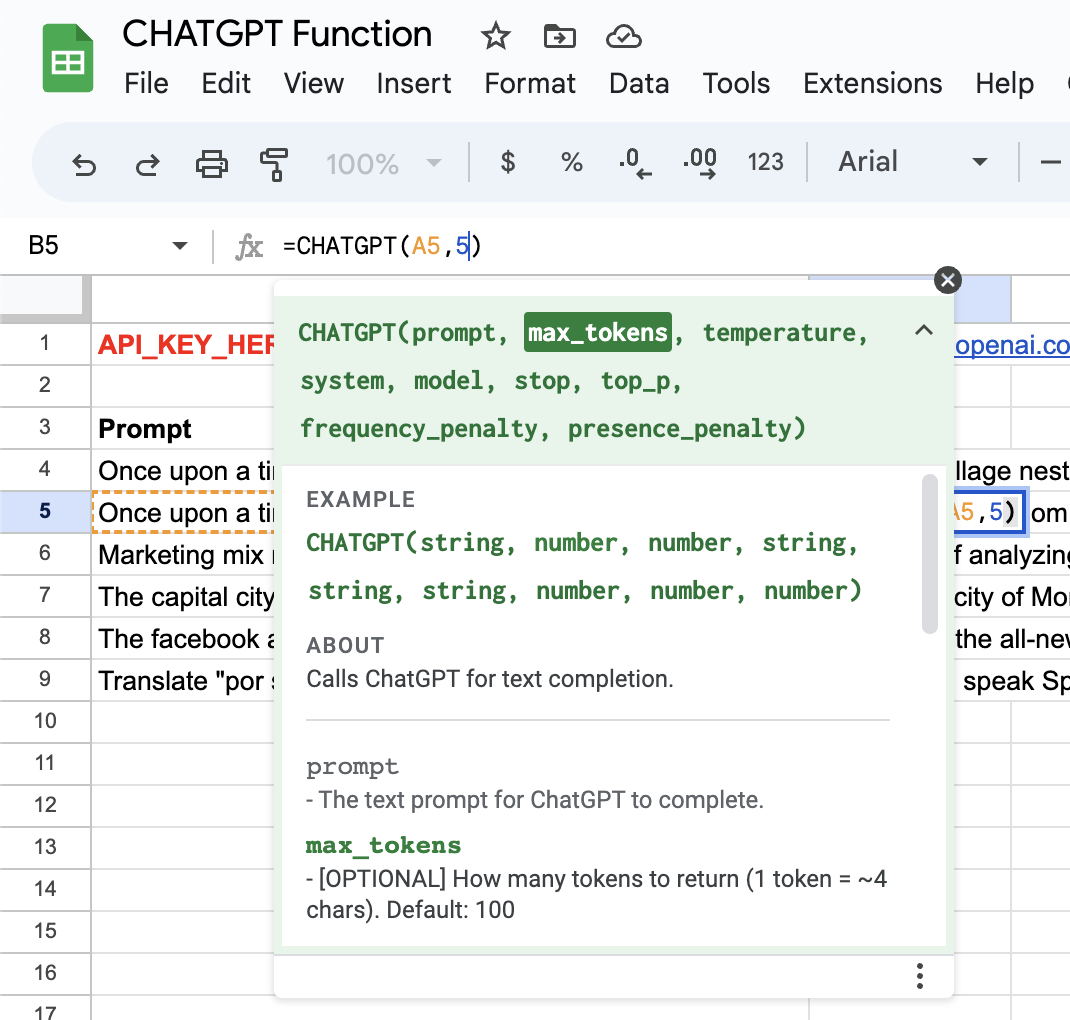Select the Marketing mix cell in row 6
The height and width of the screenshot is (1020, 1070).
pos(183,555)
